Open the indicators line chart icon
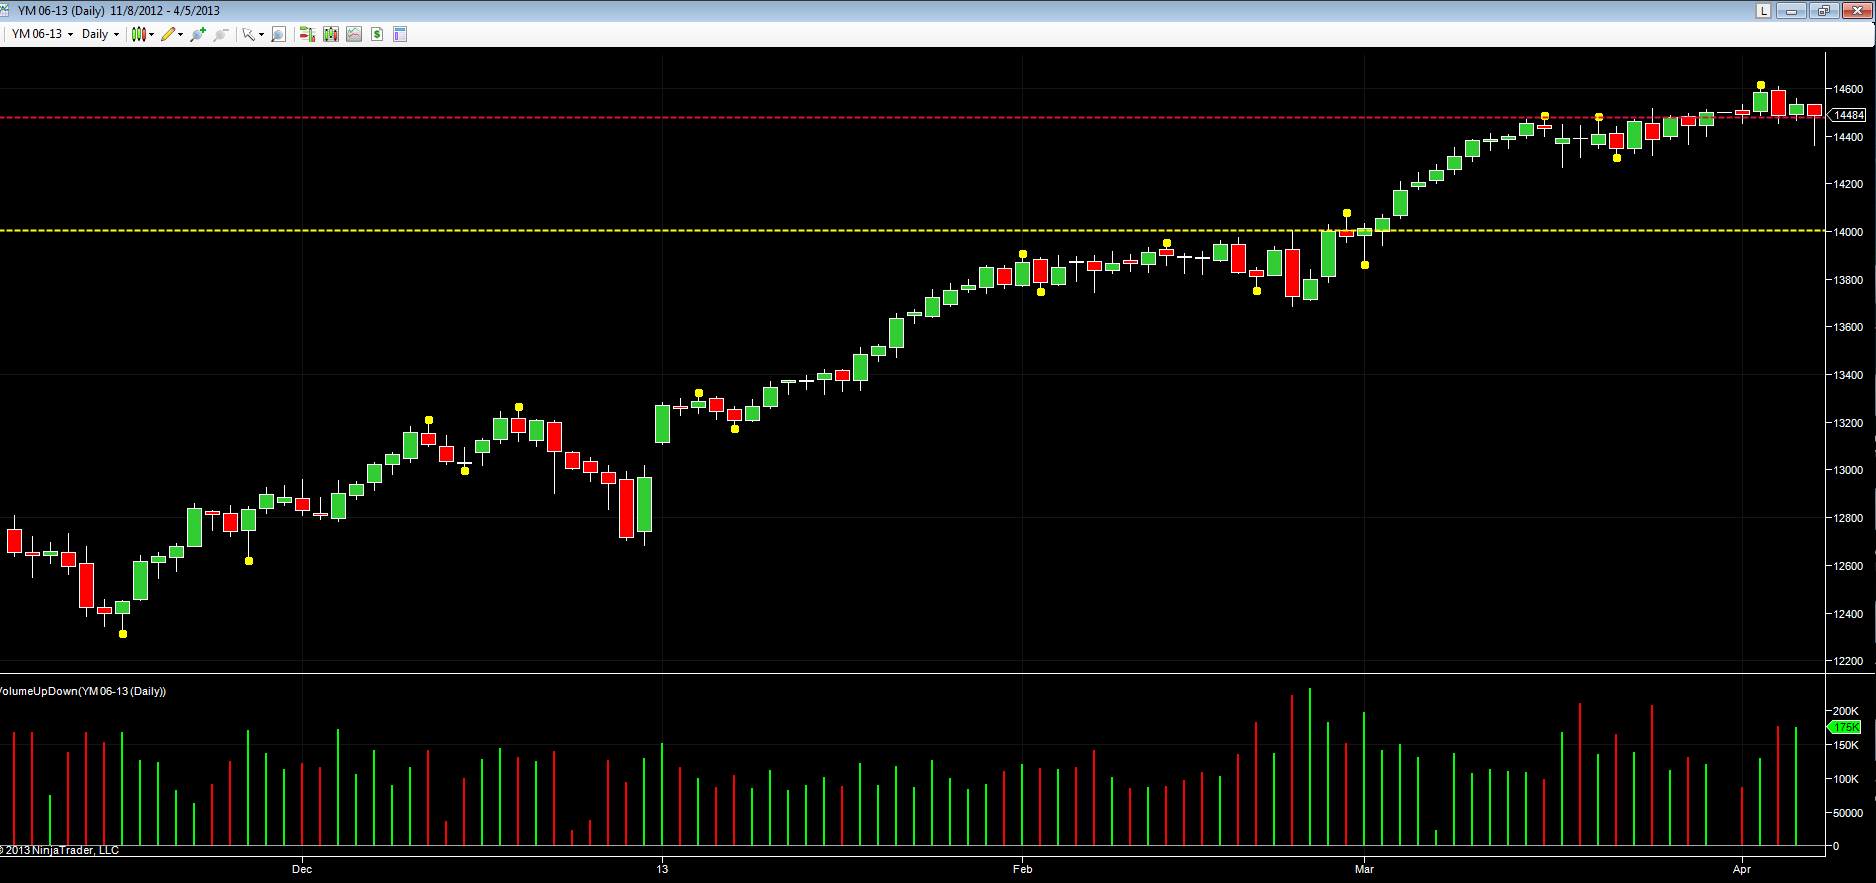Viewport: 1876px width, 883px height. coord(354,34)
